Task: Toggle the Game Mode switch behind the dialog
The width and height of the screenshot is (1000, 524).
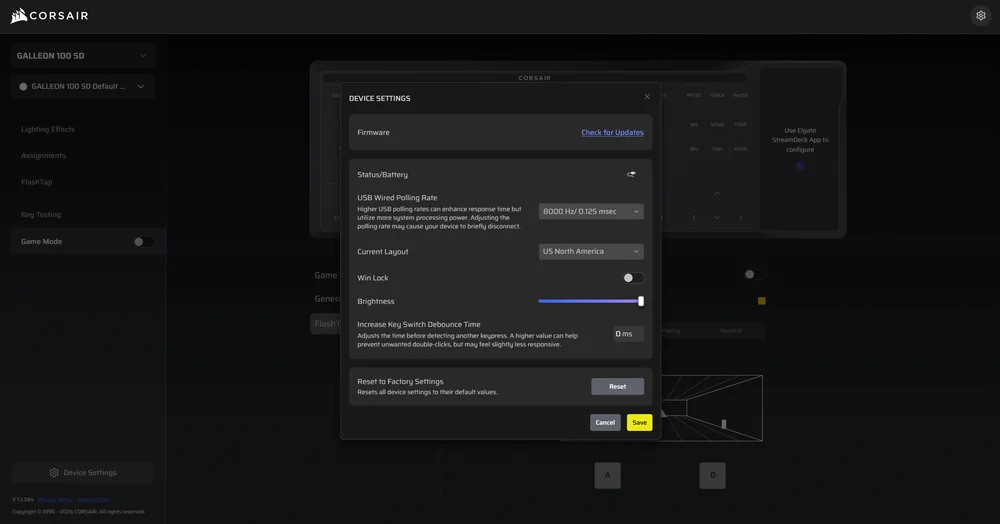Action: coord(754,275)
